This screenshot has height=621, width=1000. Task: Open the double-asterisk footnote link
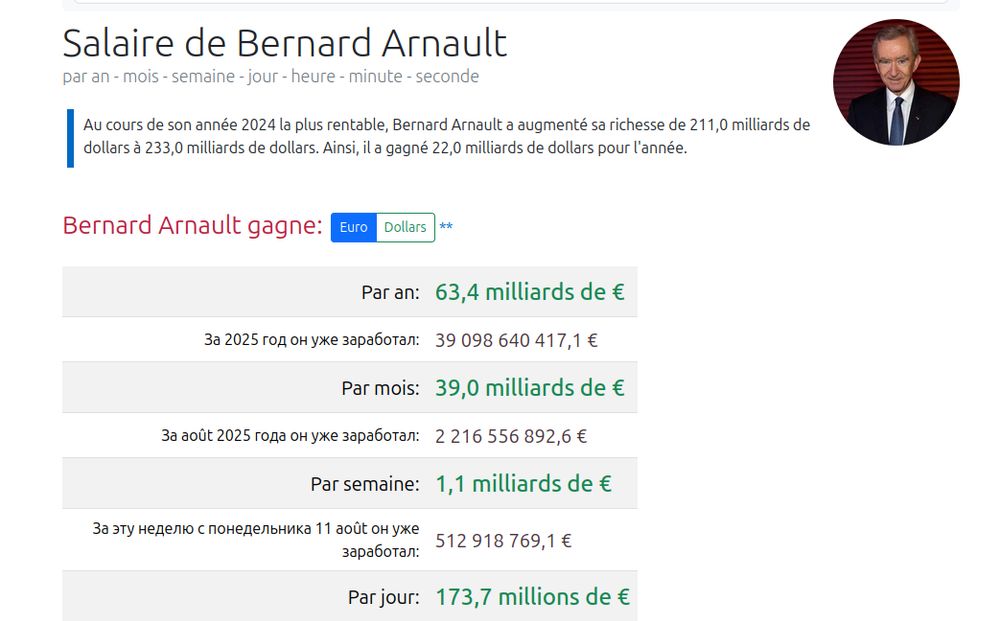click(446, 227)
